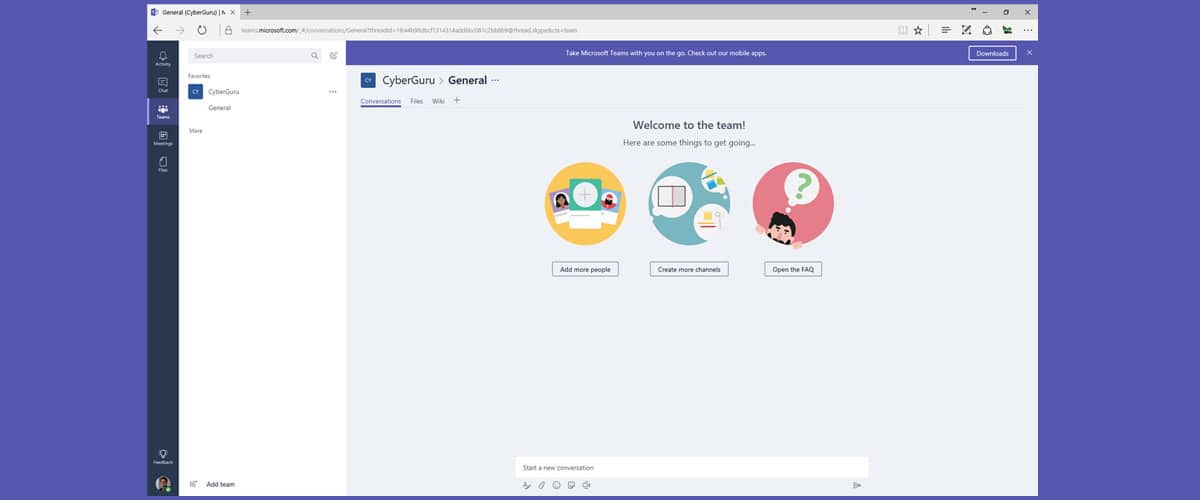Open the format text option
This screenshot has height=500, width=1200.
(x=527, y=485)
